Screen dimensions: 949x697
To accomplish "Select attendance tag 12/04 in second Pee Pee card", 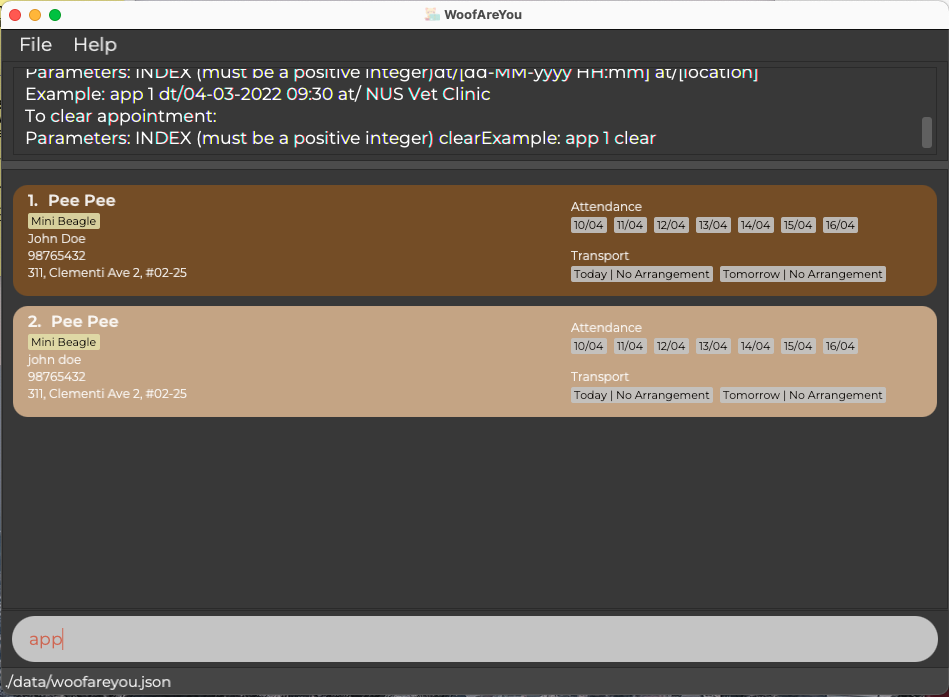I will (x=671, y=346).
